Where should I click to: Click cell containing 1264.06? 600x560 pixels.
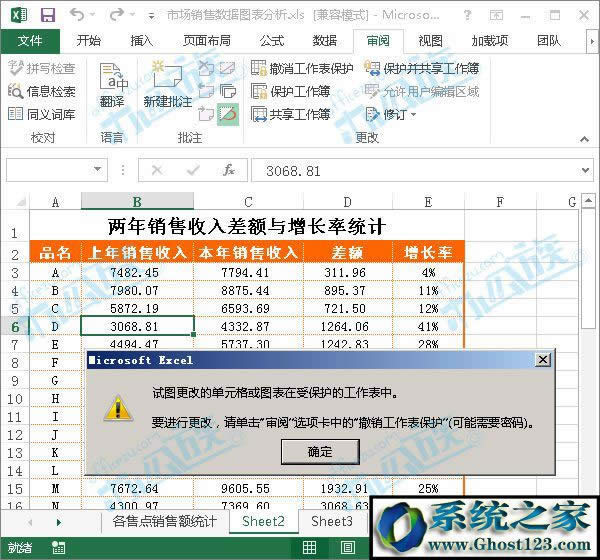[x=348, y=327]
